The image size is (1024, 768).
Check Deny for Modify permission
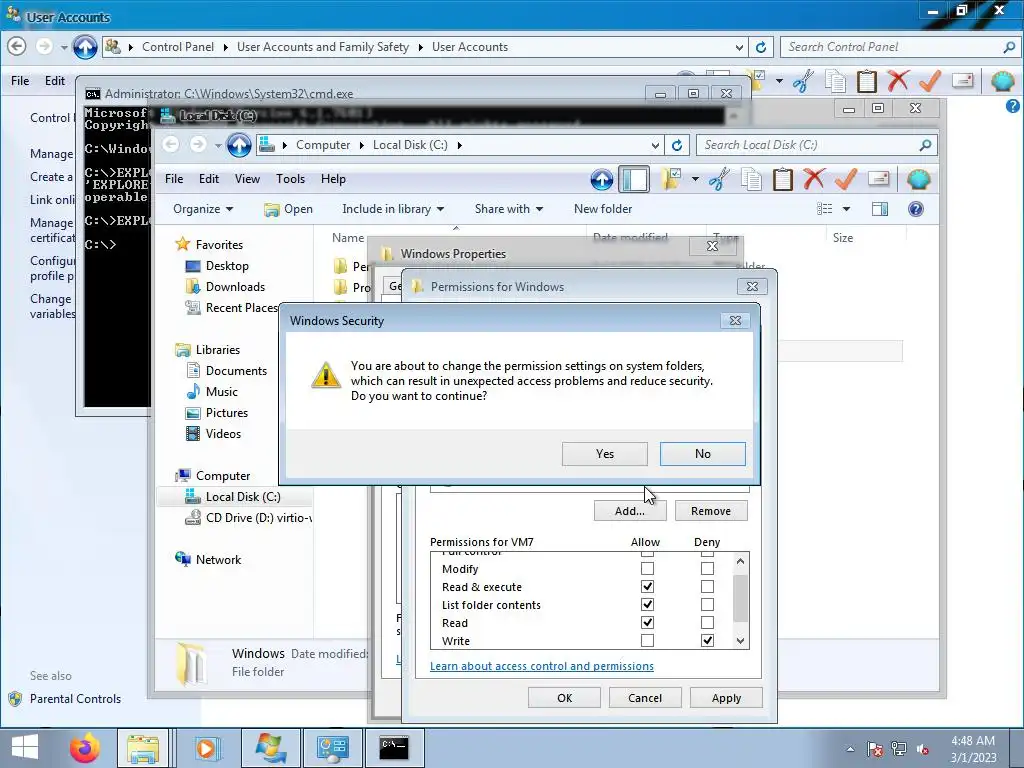click(x=707, y=569)
